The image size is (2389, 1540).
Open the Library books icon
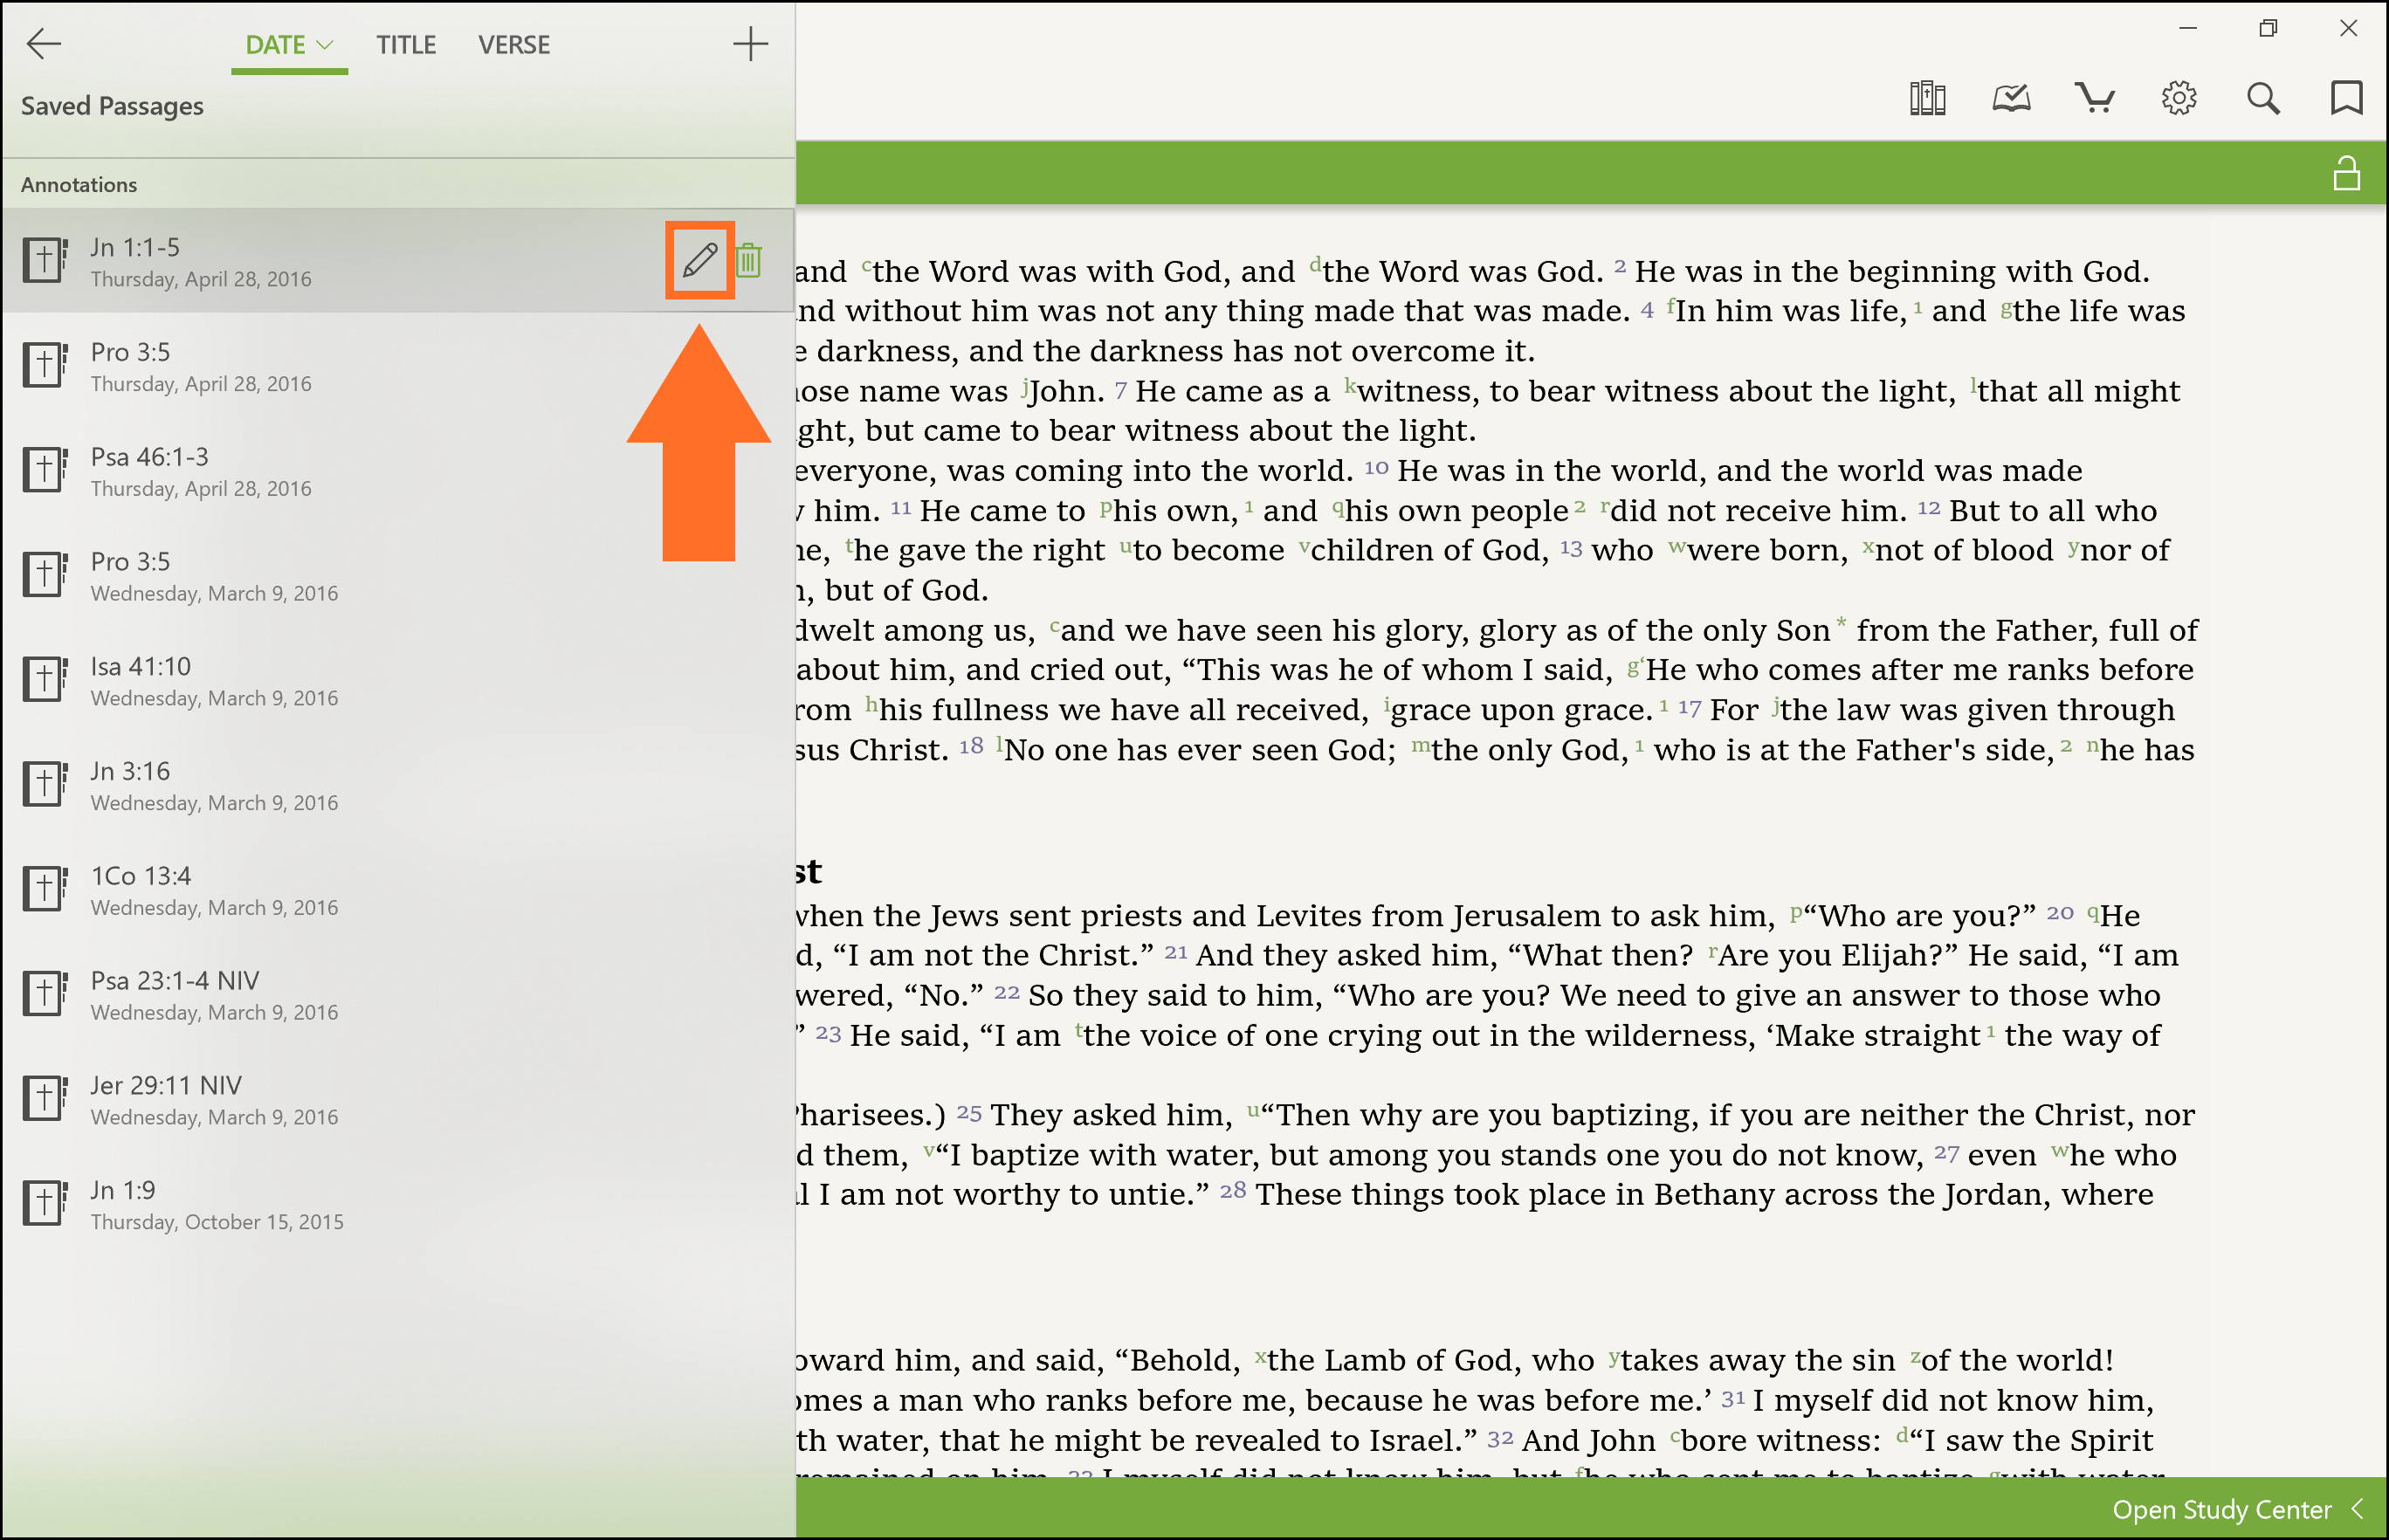(x=1927, y=98)
